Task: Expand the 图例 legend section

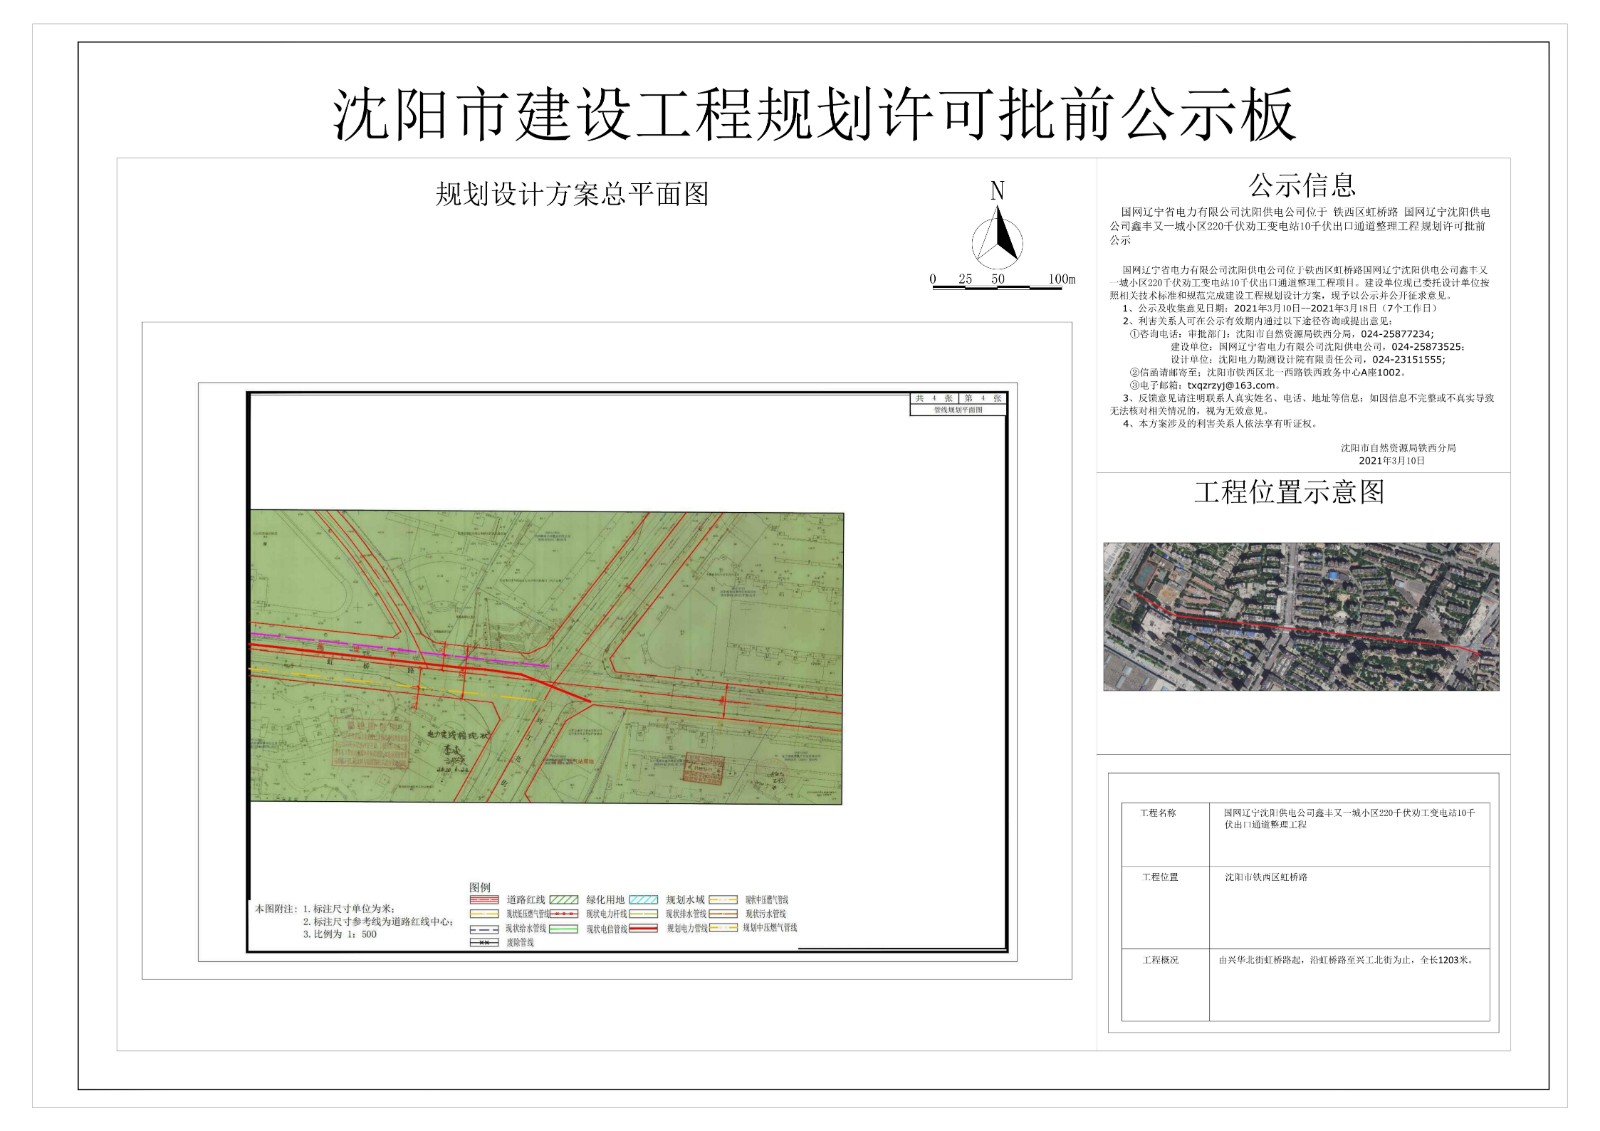Action: (480, 886)
